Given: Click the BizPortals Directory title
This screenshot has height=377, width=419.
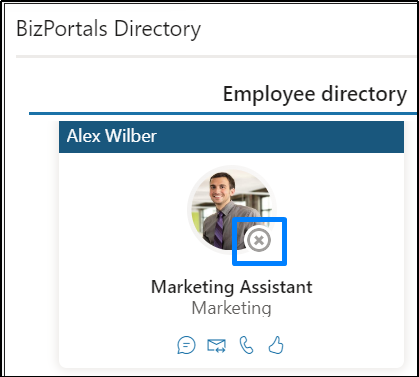Looking at the screenshot, I should click(109, 29).
